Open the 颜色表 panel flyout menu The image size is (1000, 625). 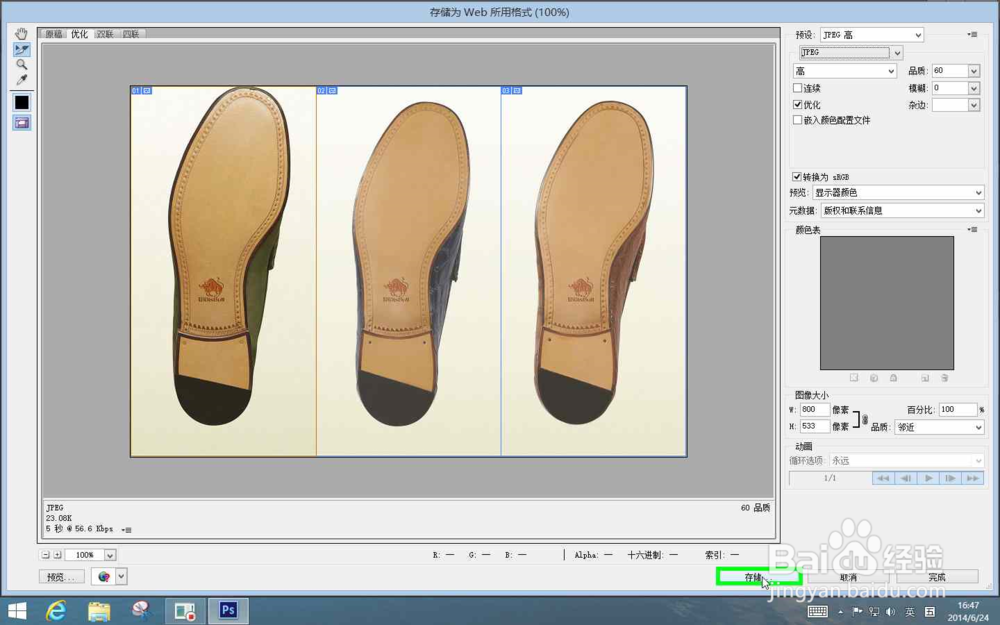(x=972, y=230)
